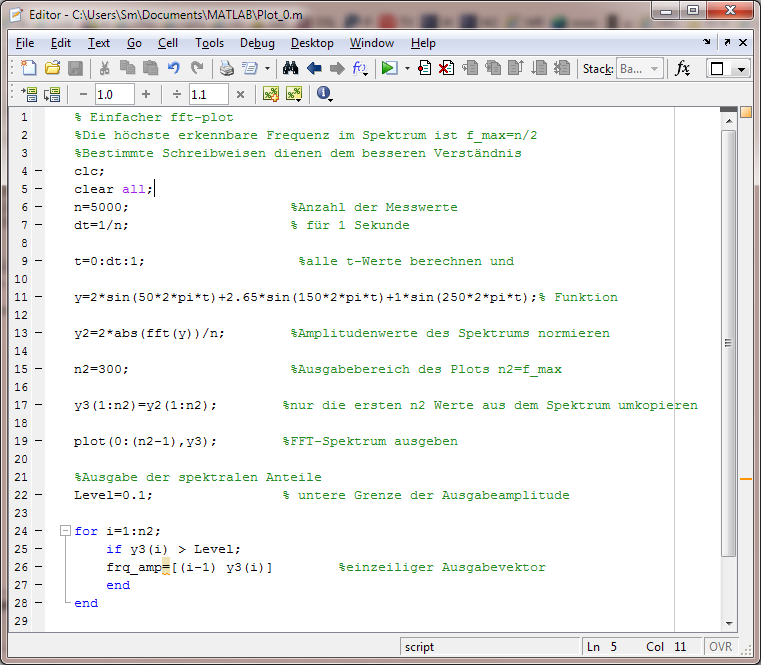761x665 pixels.
Task: Click the blue info icon in the cell toolbar
Action: 323,93
